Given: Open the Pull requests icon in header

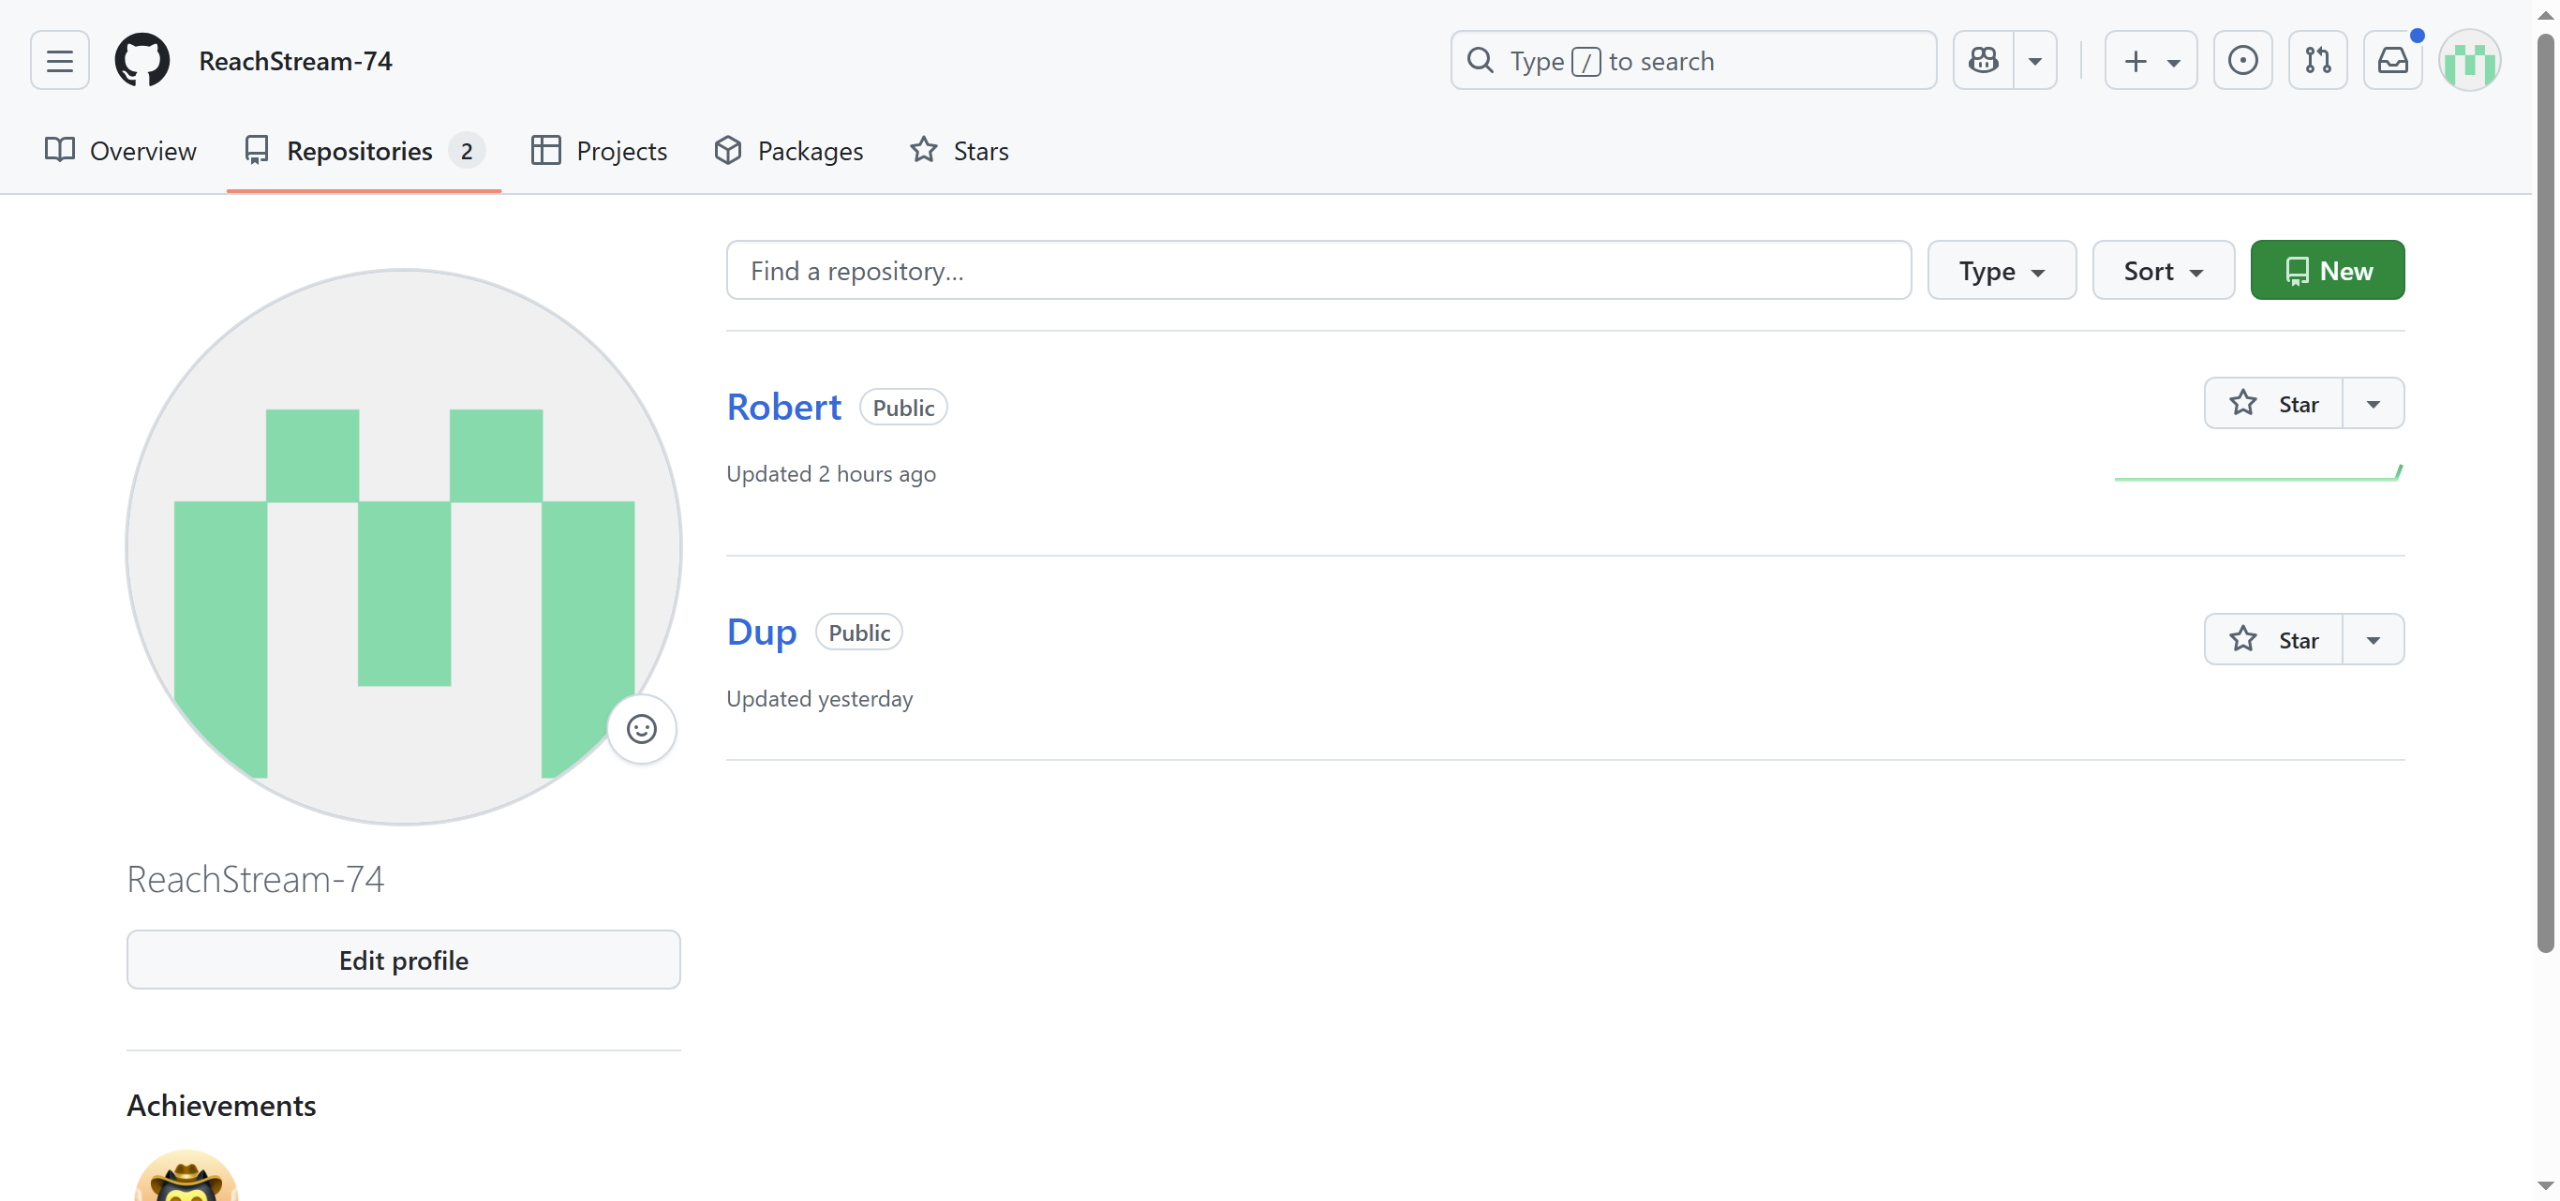Looking at the screenshot, I should tap(2317, 61).
